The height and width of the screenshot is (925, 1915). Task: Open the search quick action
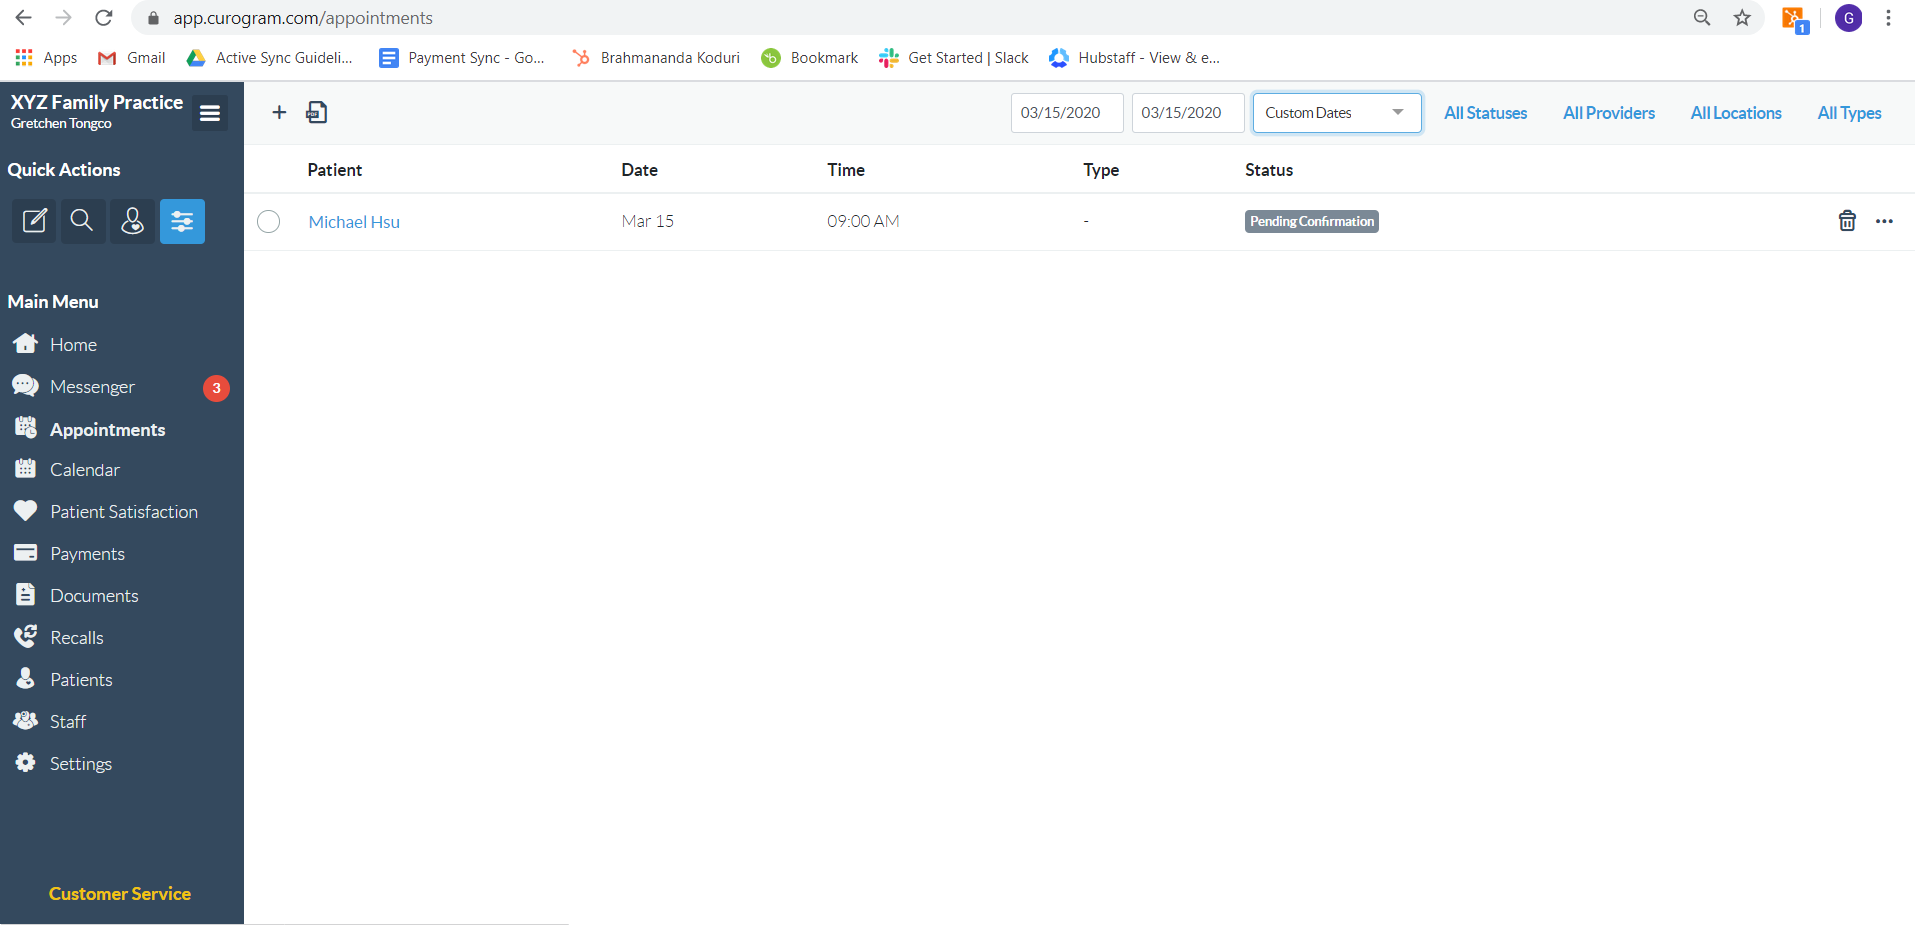[x=83, y=221]
